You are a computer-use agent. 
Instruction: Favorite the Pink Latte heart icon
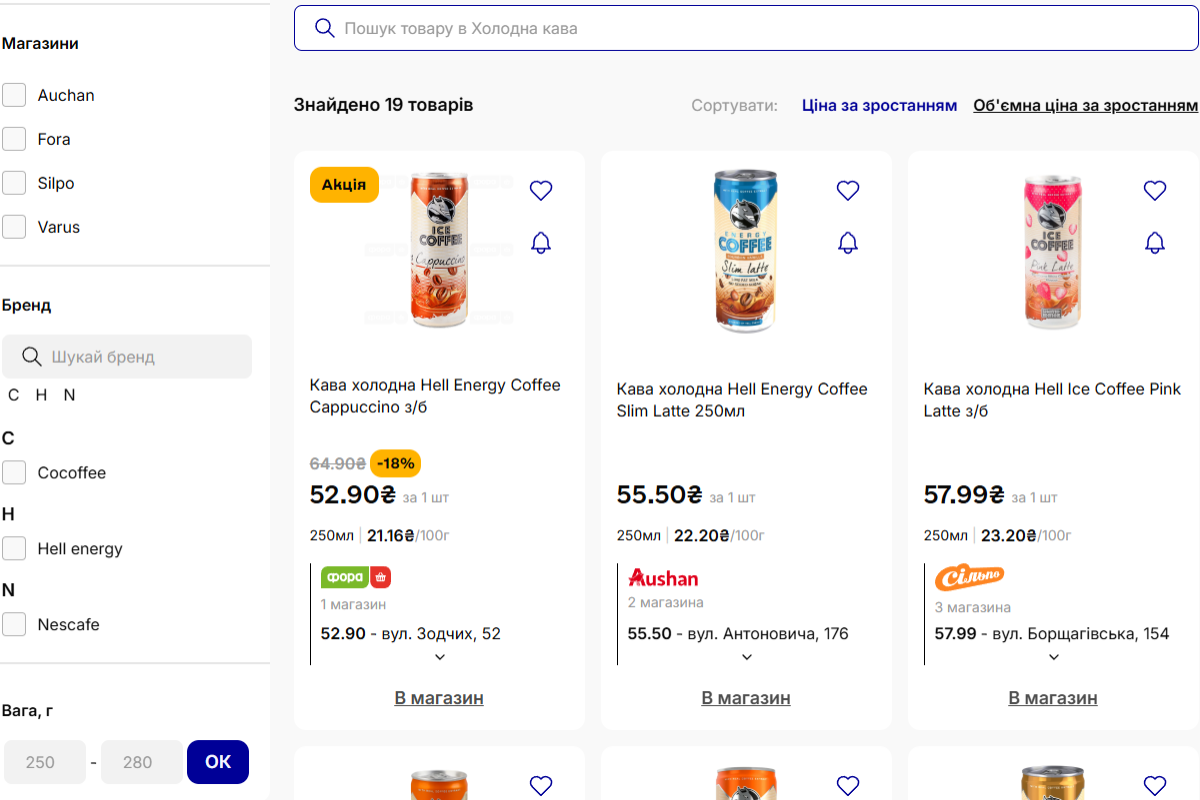(x=1155, y=190)
